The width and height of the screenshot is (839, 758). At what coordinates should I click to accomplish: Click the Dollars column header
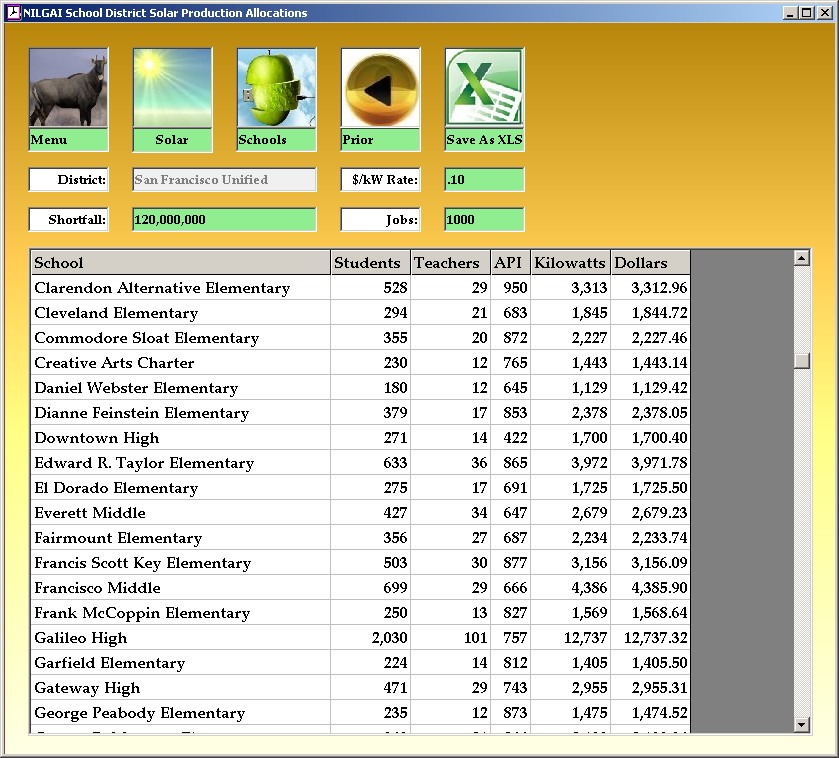pos(650,263)
